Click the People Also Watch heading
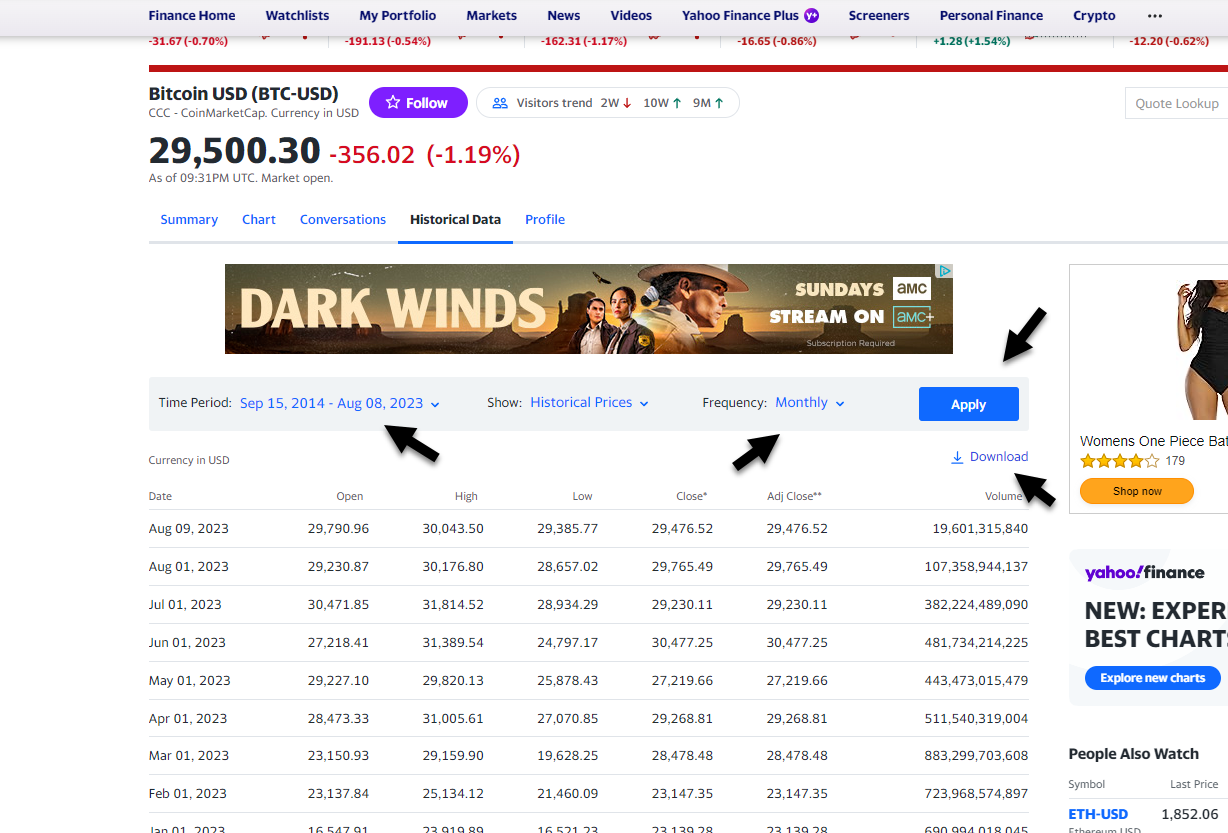1228x833 pixels. tap(1134, 754)
